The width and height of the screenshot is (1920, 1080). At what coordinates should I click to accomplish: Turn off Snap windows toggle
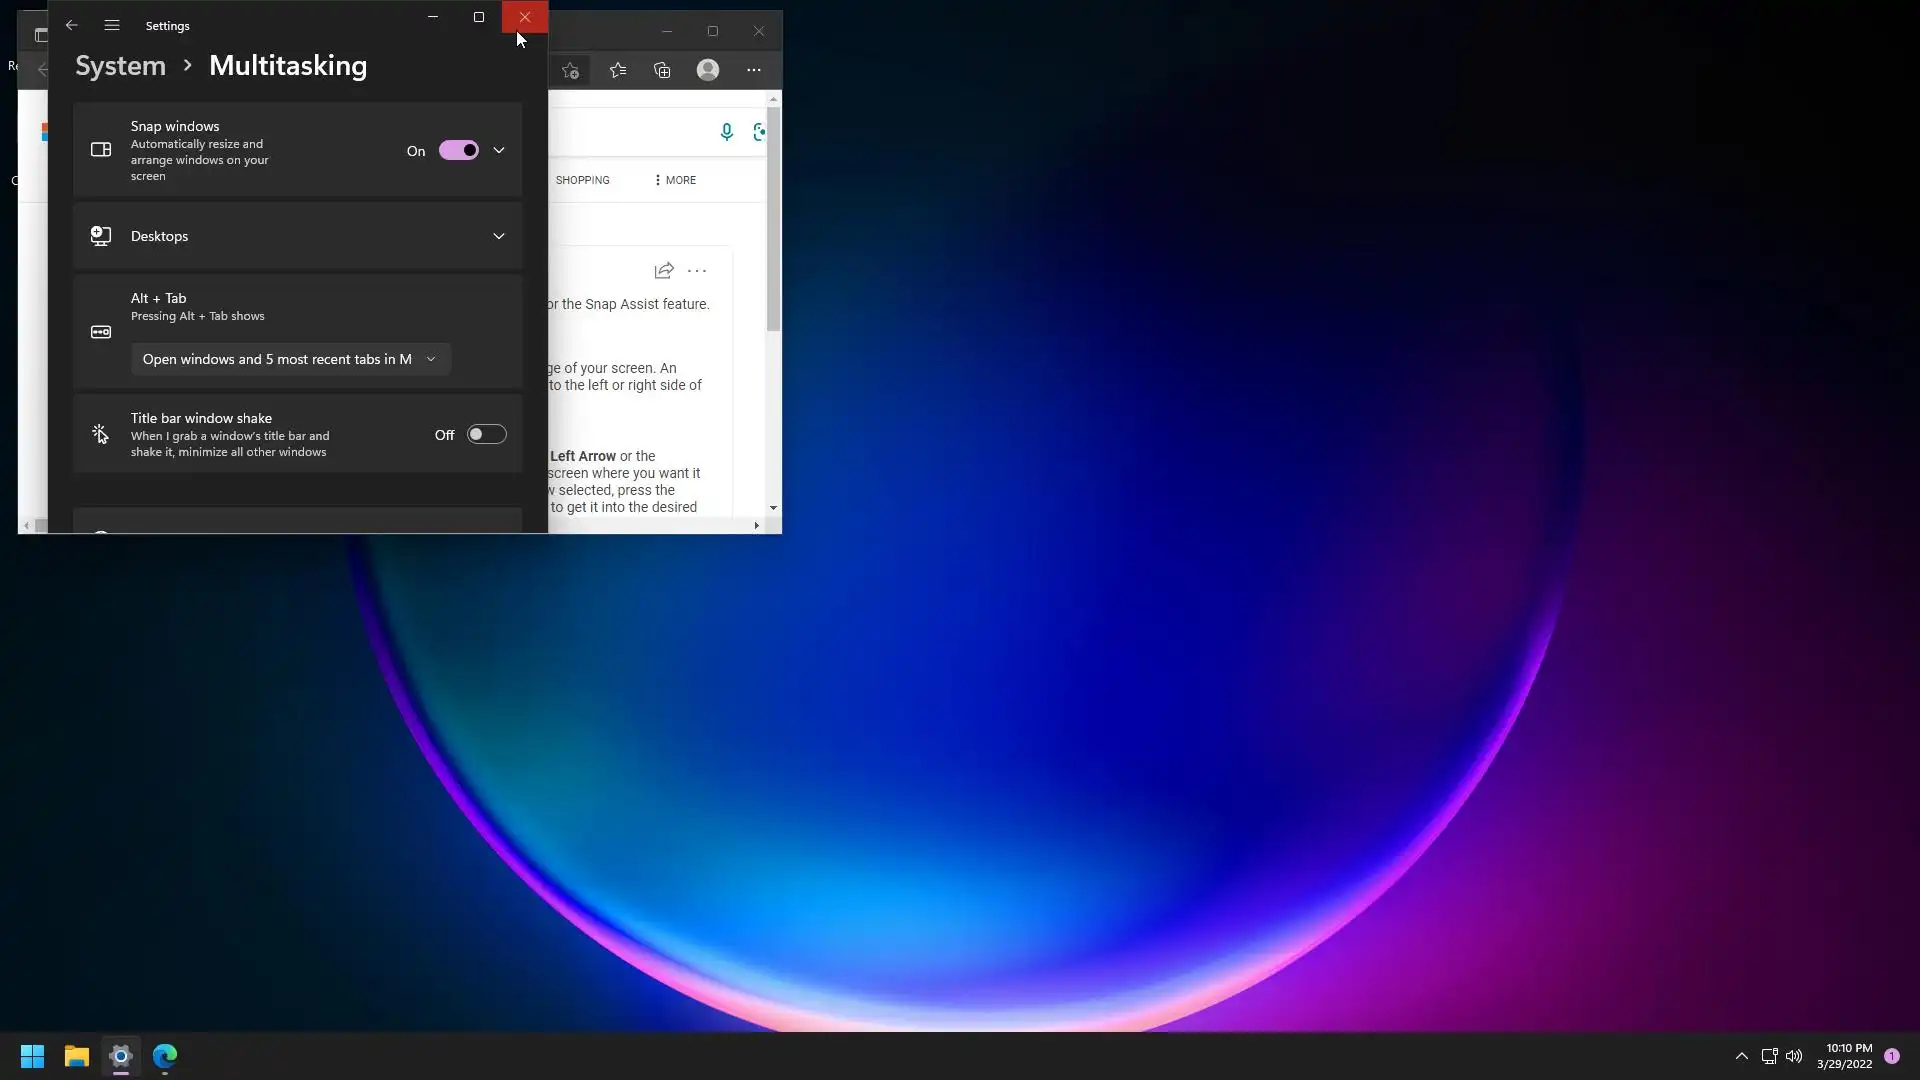click(459, 151)
